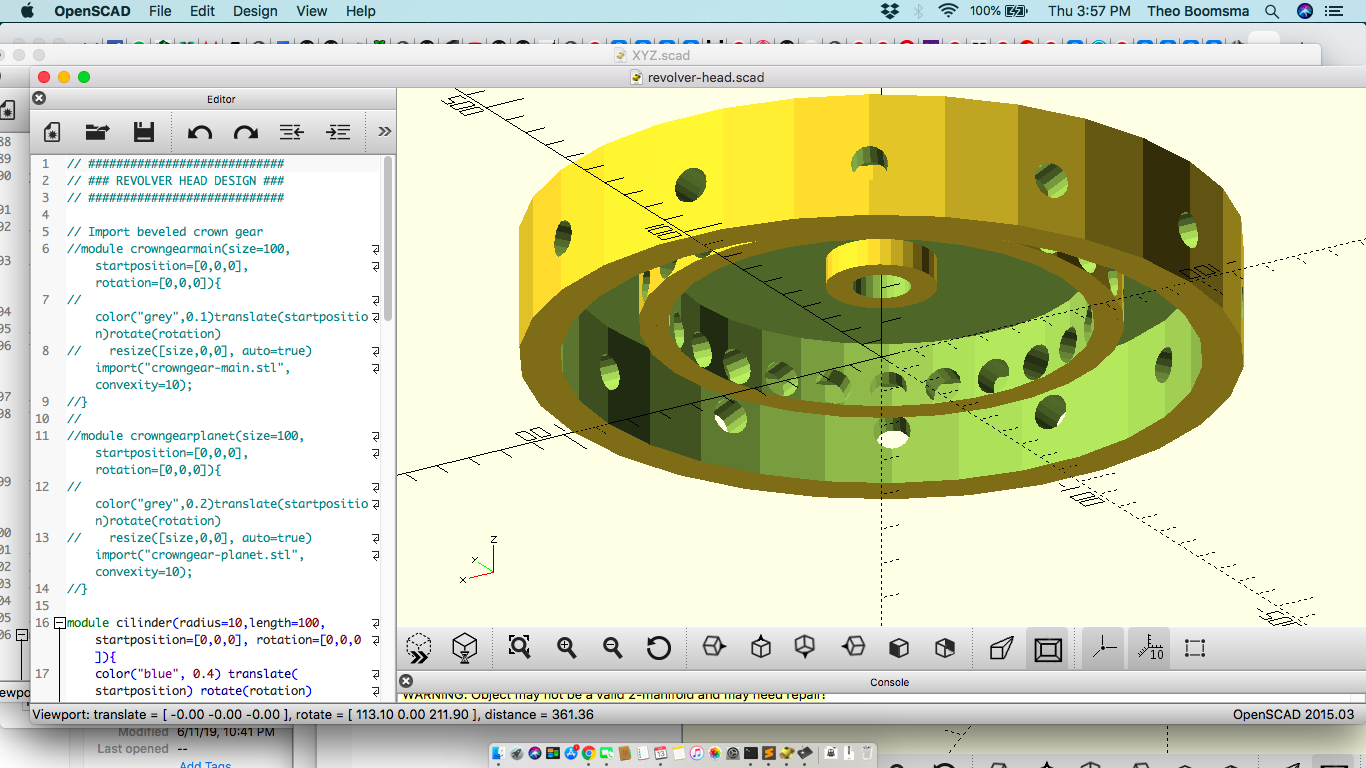Toggle the scale markers display

[1149, 647]
